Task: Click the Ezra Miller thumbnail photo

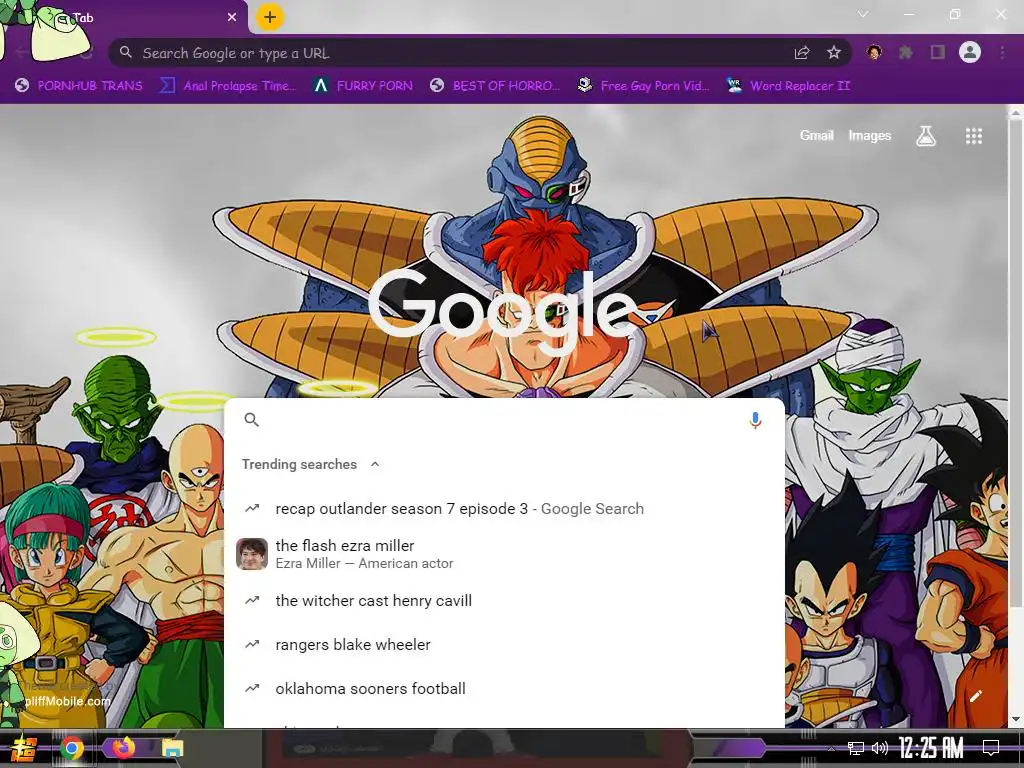Action: (x=252, y=554)
